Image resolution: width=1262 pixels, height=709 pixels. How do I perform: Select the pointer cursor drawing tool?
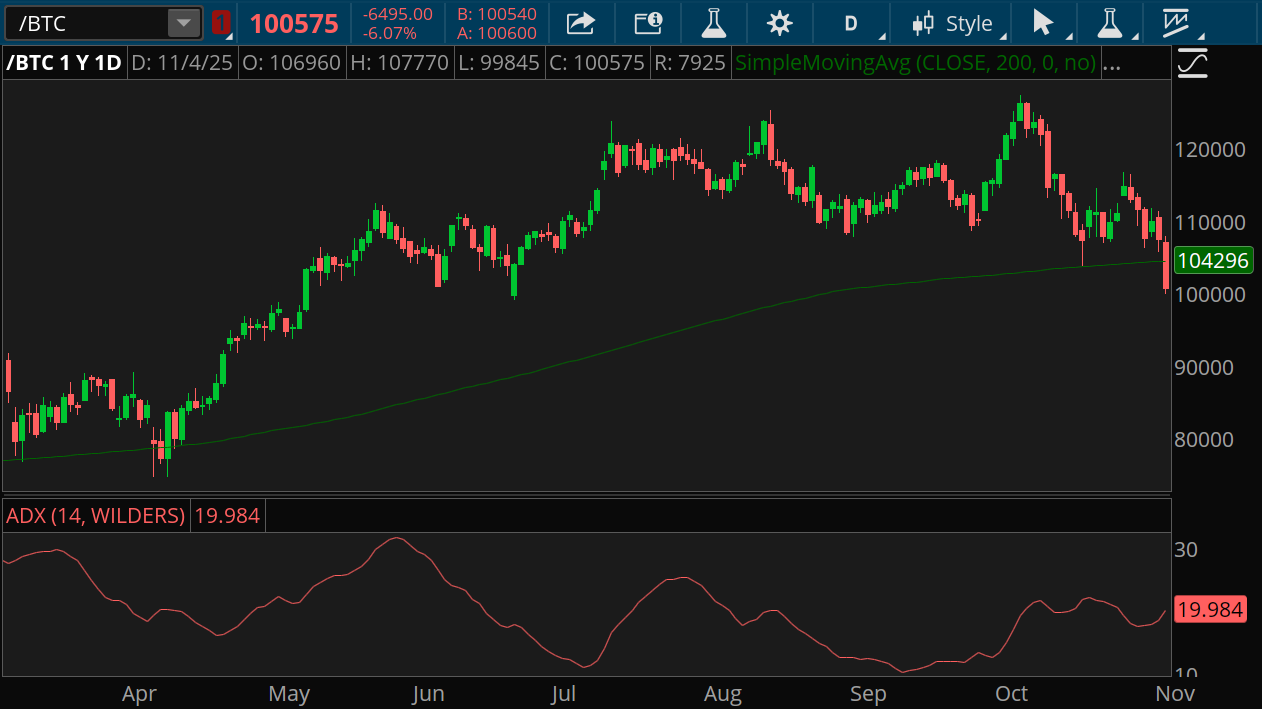click(x=1043, y=23)
